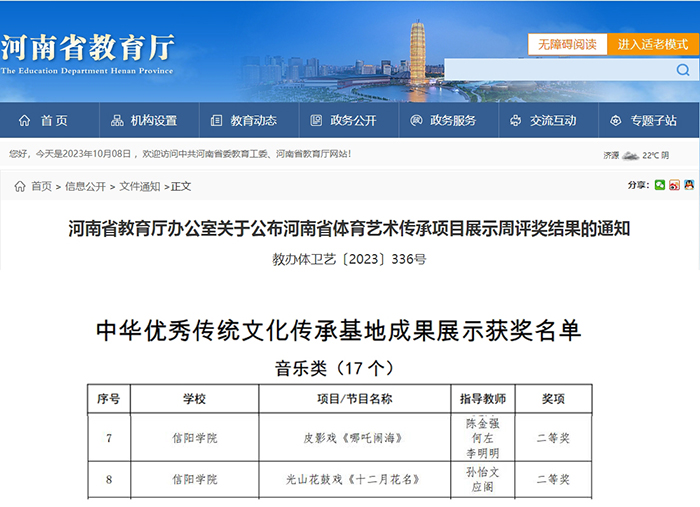Viewport: 700px width, 507px height.
Task: Click the 文件通知 breadcrumb link
Action: (140, 186)
